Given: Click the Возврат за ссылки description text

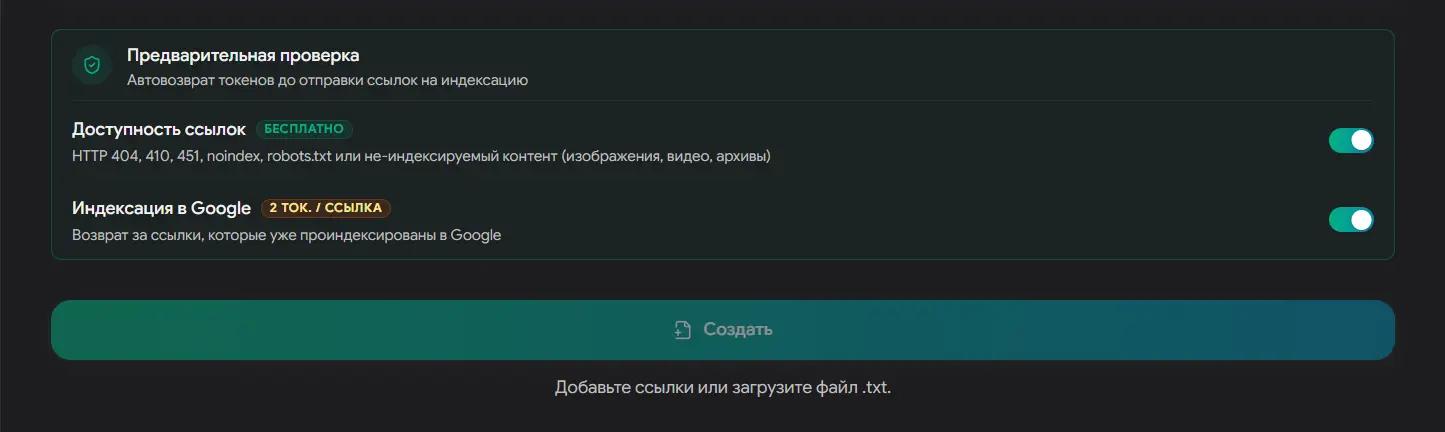Looking at the screenshot, I should [x=286, y=236].
